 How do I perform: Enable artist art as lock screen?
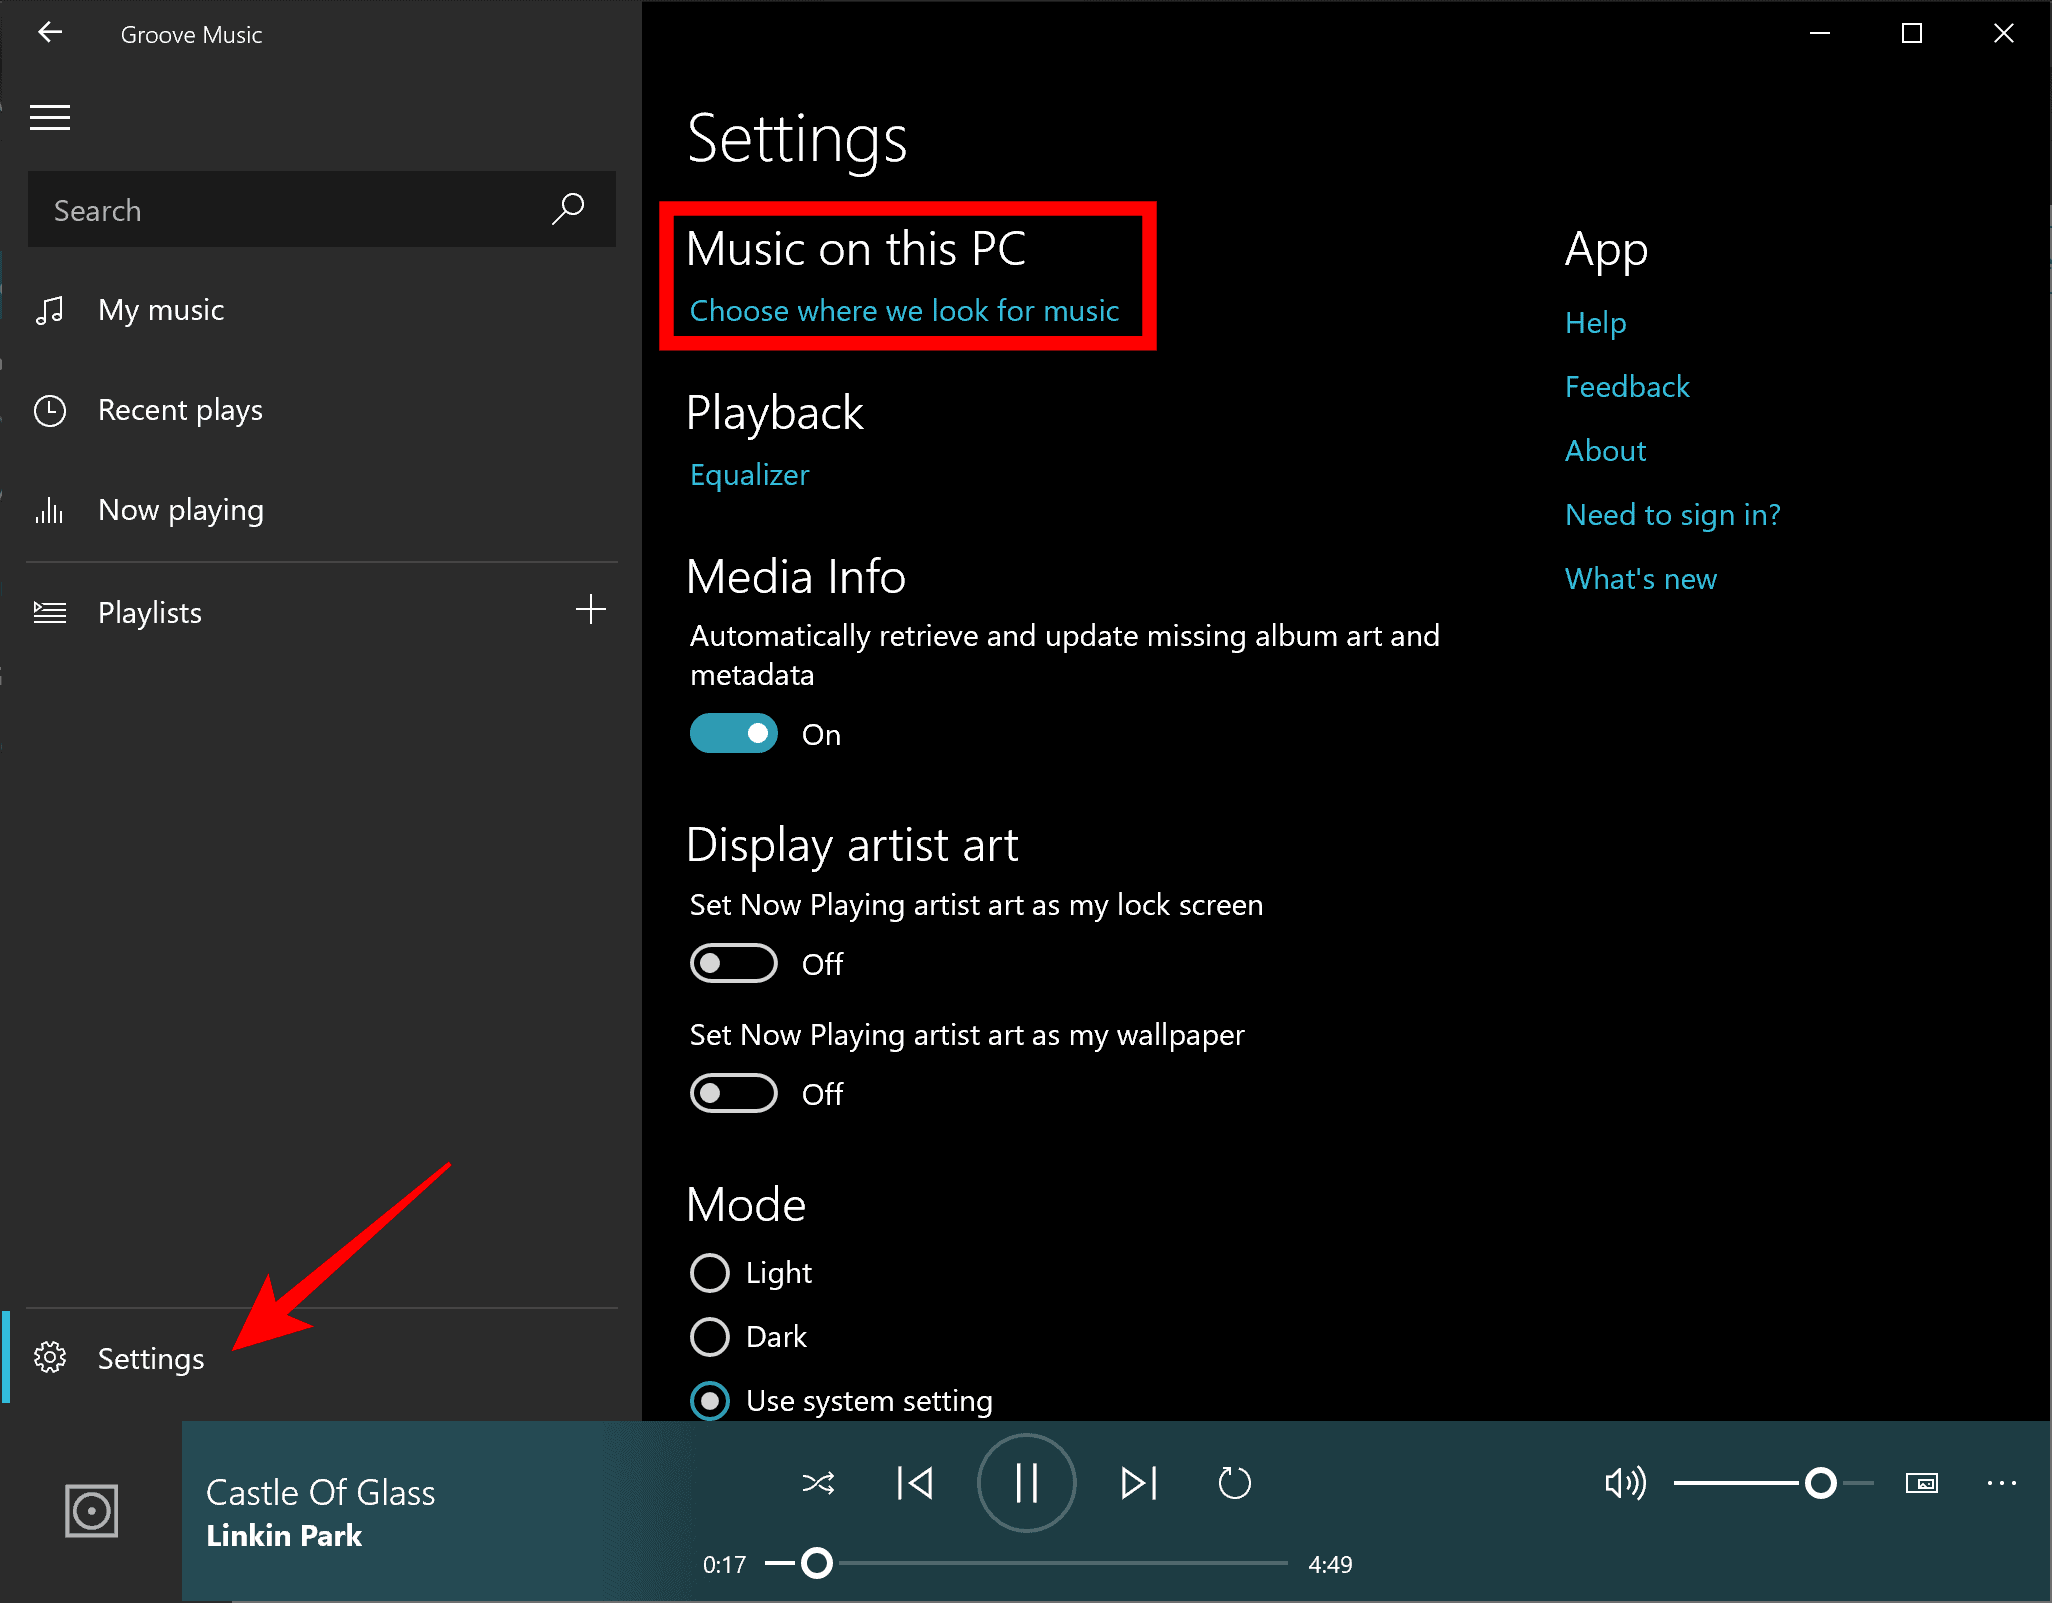[734, 964]
